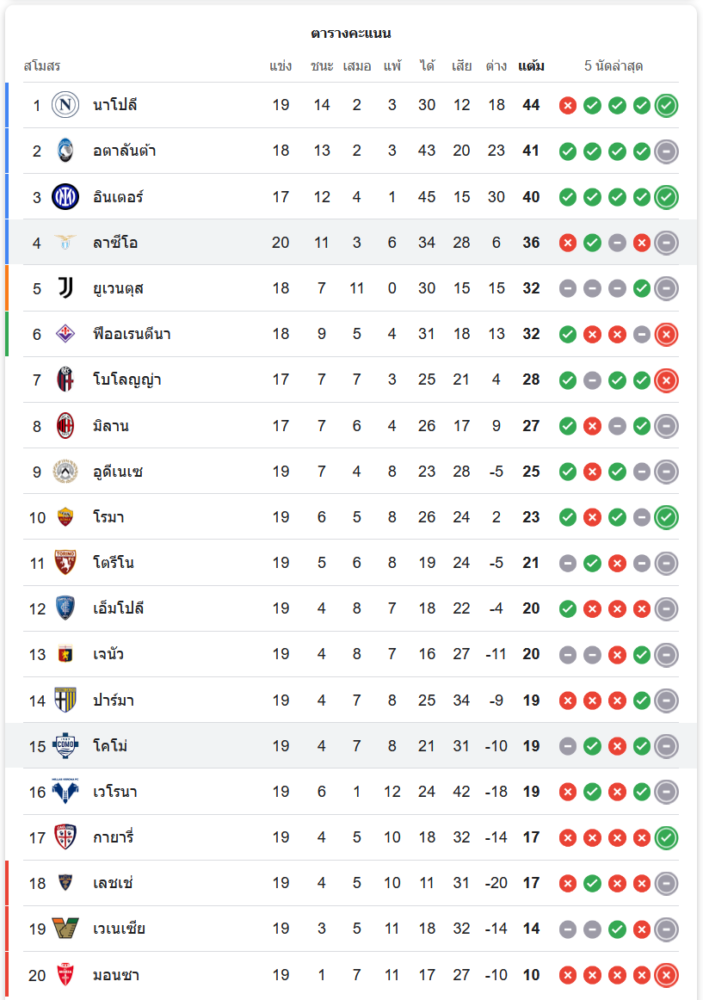Click the Cagliari club crest icon

point(65,837)
